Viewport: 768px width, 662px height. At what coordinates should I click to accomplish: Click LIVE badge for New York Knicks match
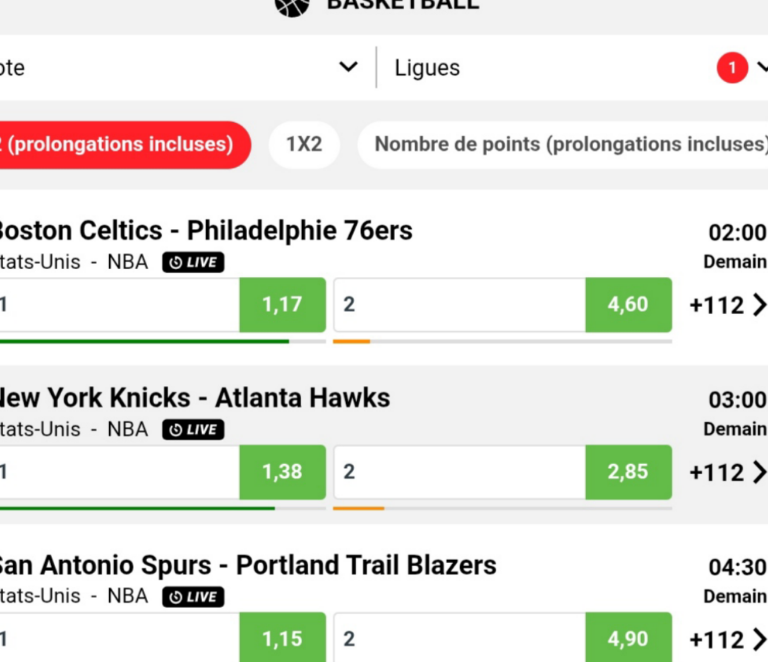click(193, 430)
